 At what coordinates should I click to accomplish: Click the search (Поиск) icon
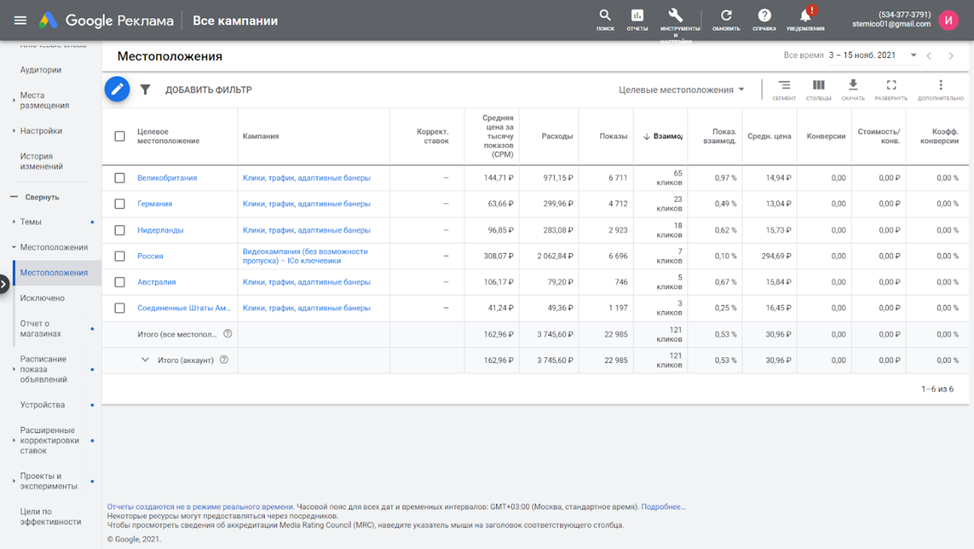[x=605, y=16]
